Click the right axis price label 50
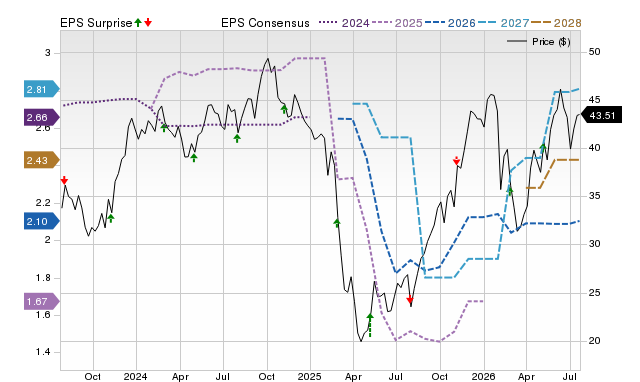This screenshot has width=640, height=382. 595,52
